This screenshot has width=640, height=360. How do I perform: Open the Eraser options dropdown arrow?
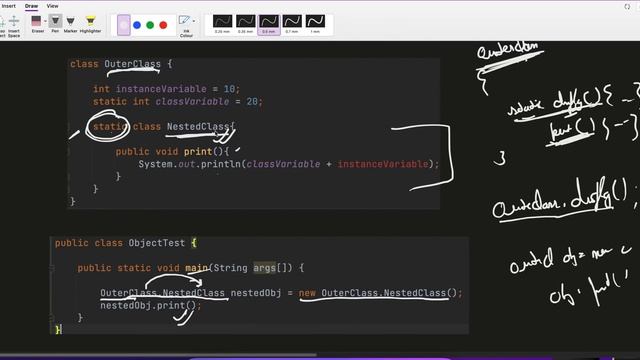(45, 21)
